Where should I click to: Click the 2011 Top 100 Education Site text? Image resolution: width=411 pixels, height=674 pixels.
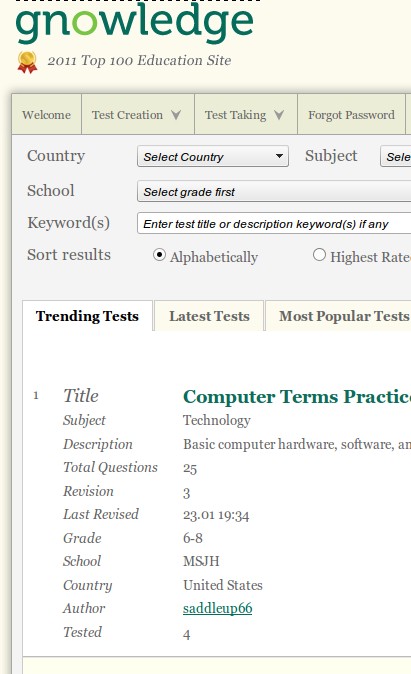(x=139, y=60)
